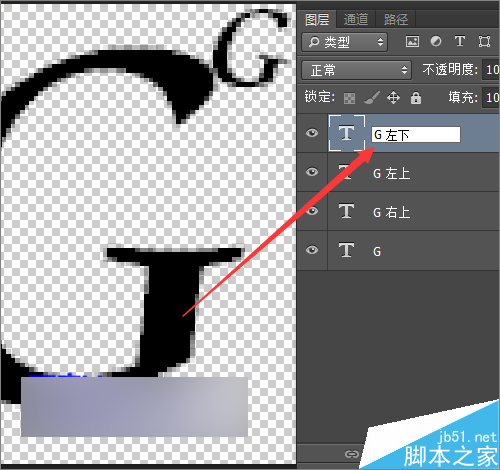Image resolution: width=500 pixels, height=470 pixels.
Task: Switch to the 通道 tab
Action: 356,19
